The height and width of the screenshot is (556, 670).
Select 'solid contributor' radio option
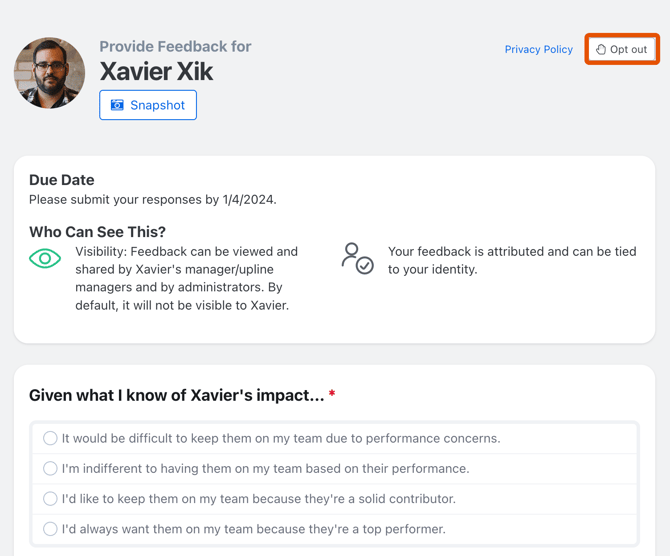50,498
